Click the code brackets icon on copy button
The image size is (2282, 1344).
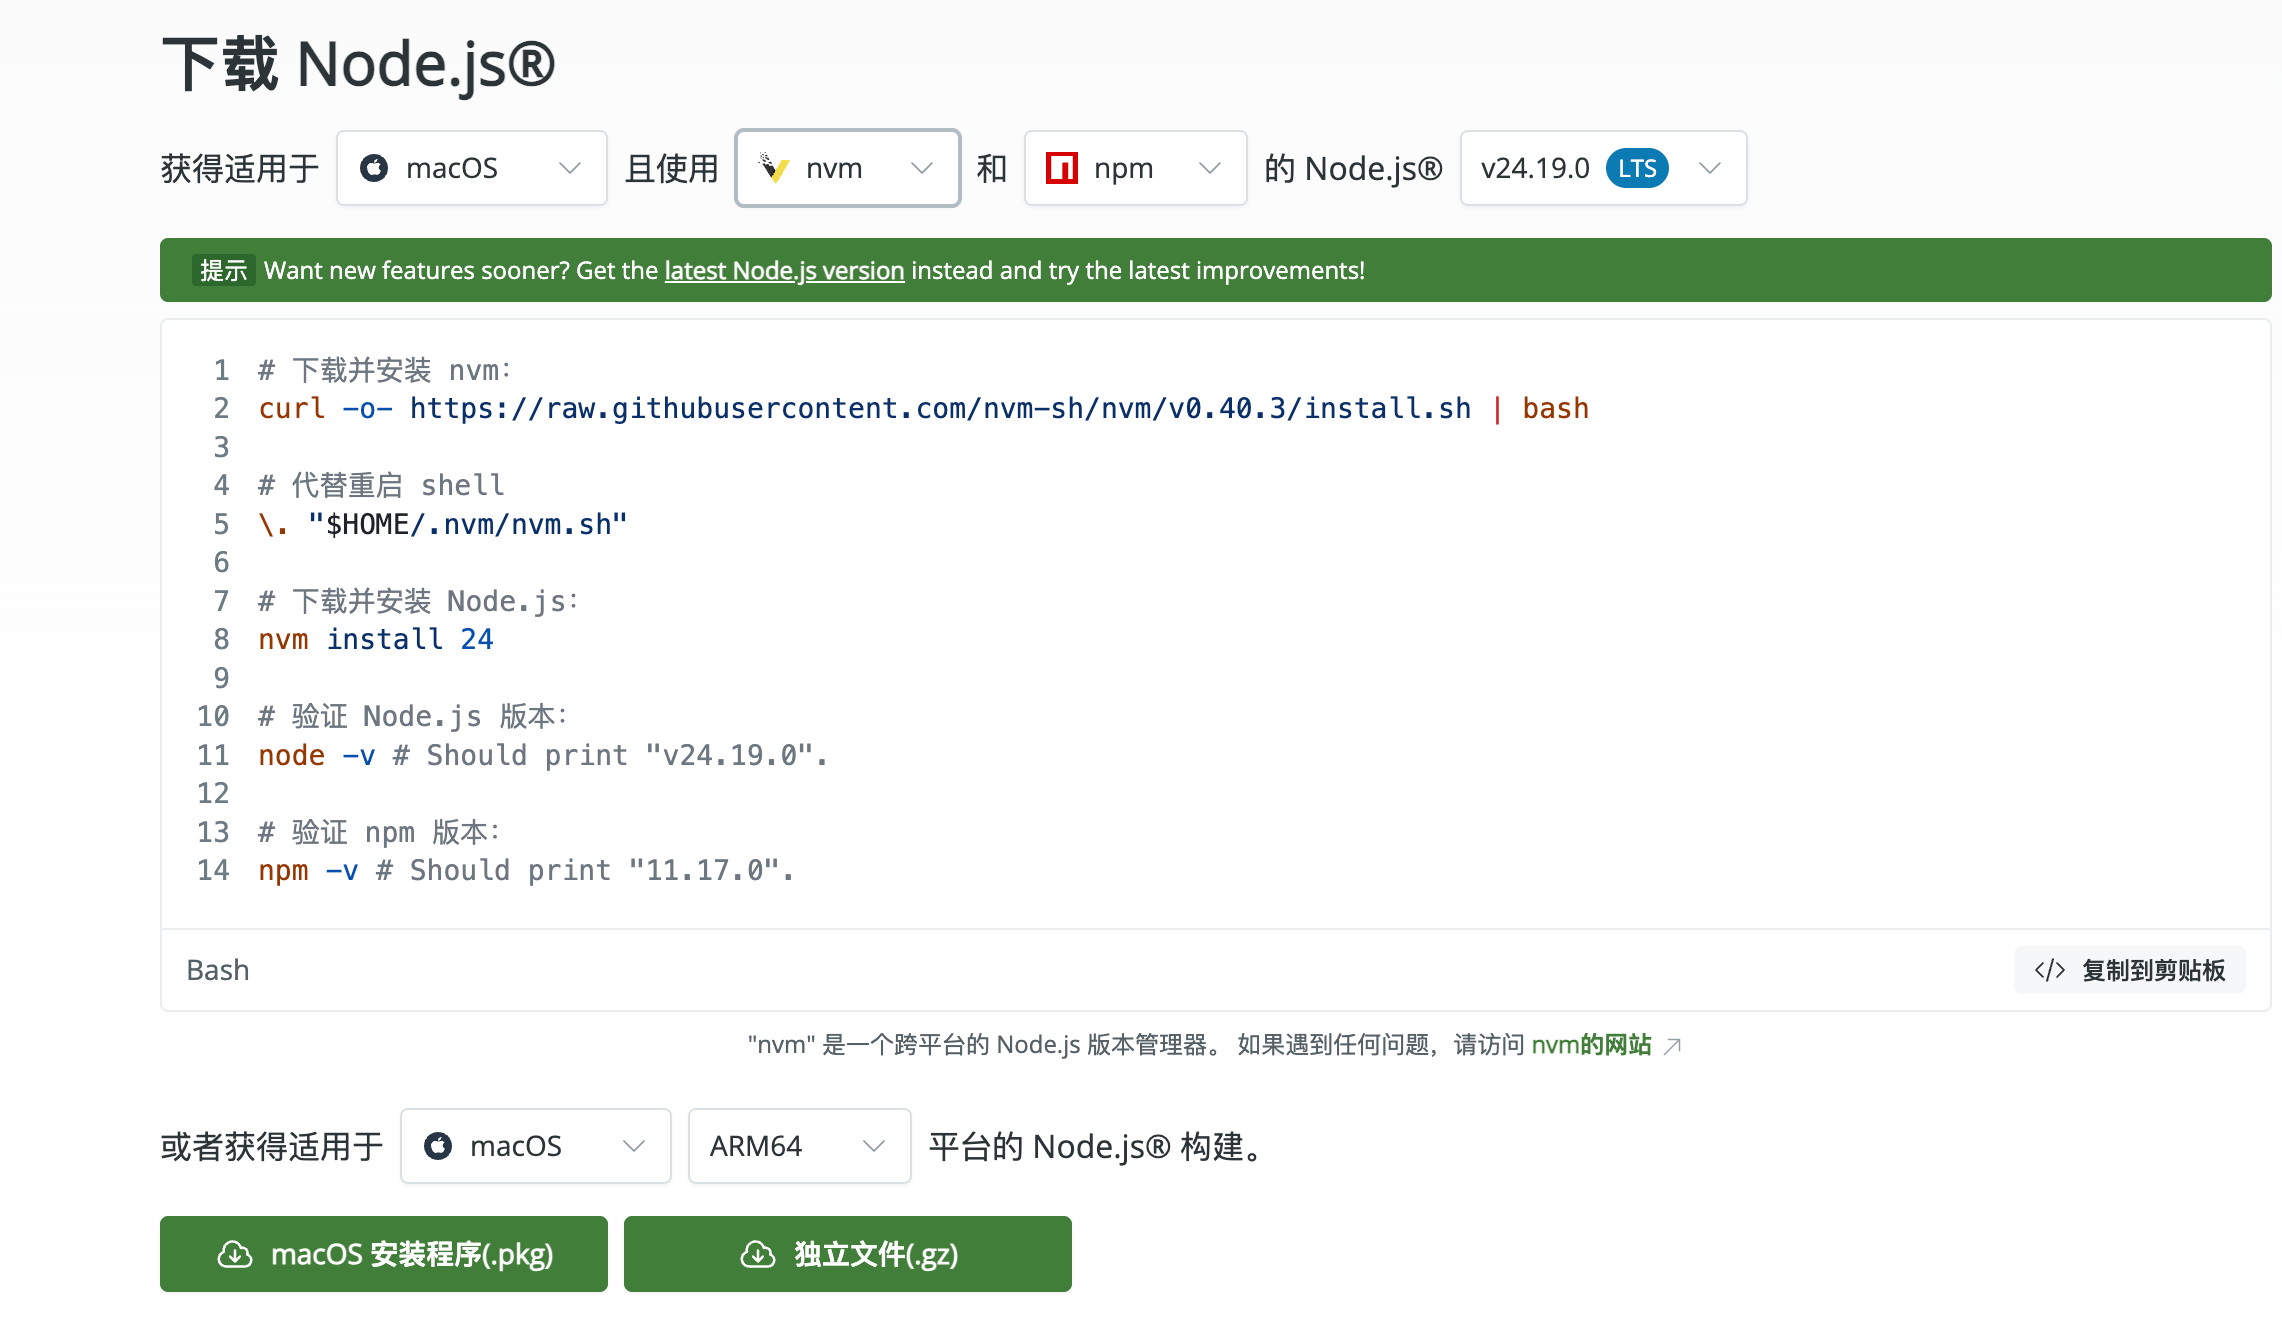click(x=2049, y=970)
